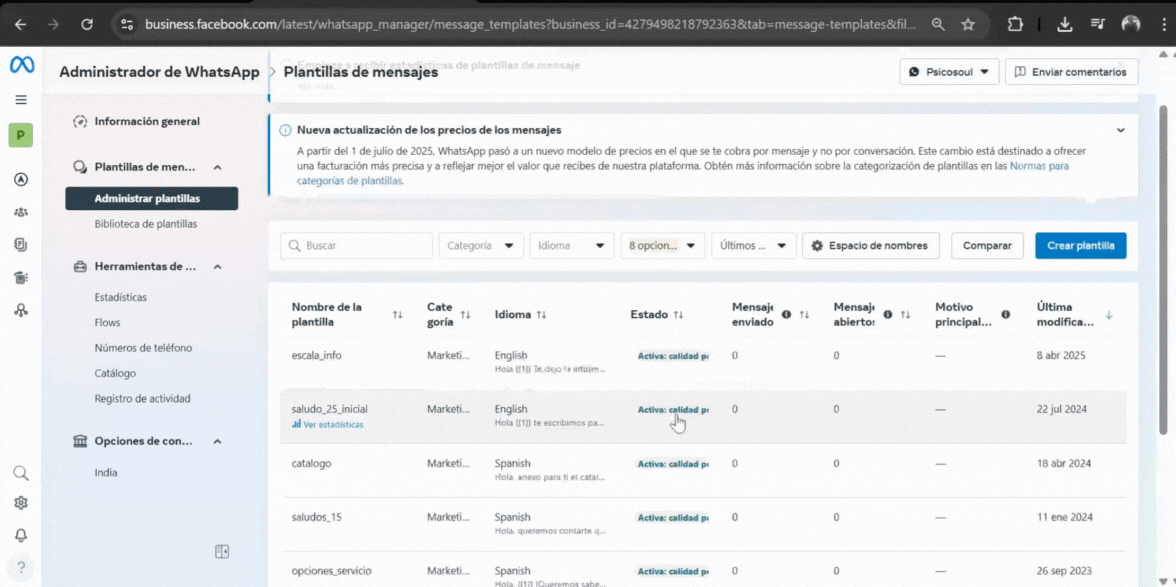Click the Buscar search field

356,245
